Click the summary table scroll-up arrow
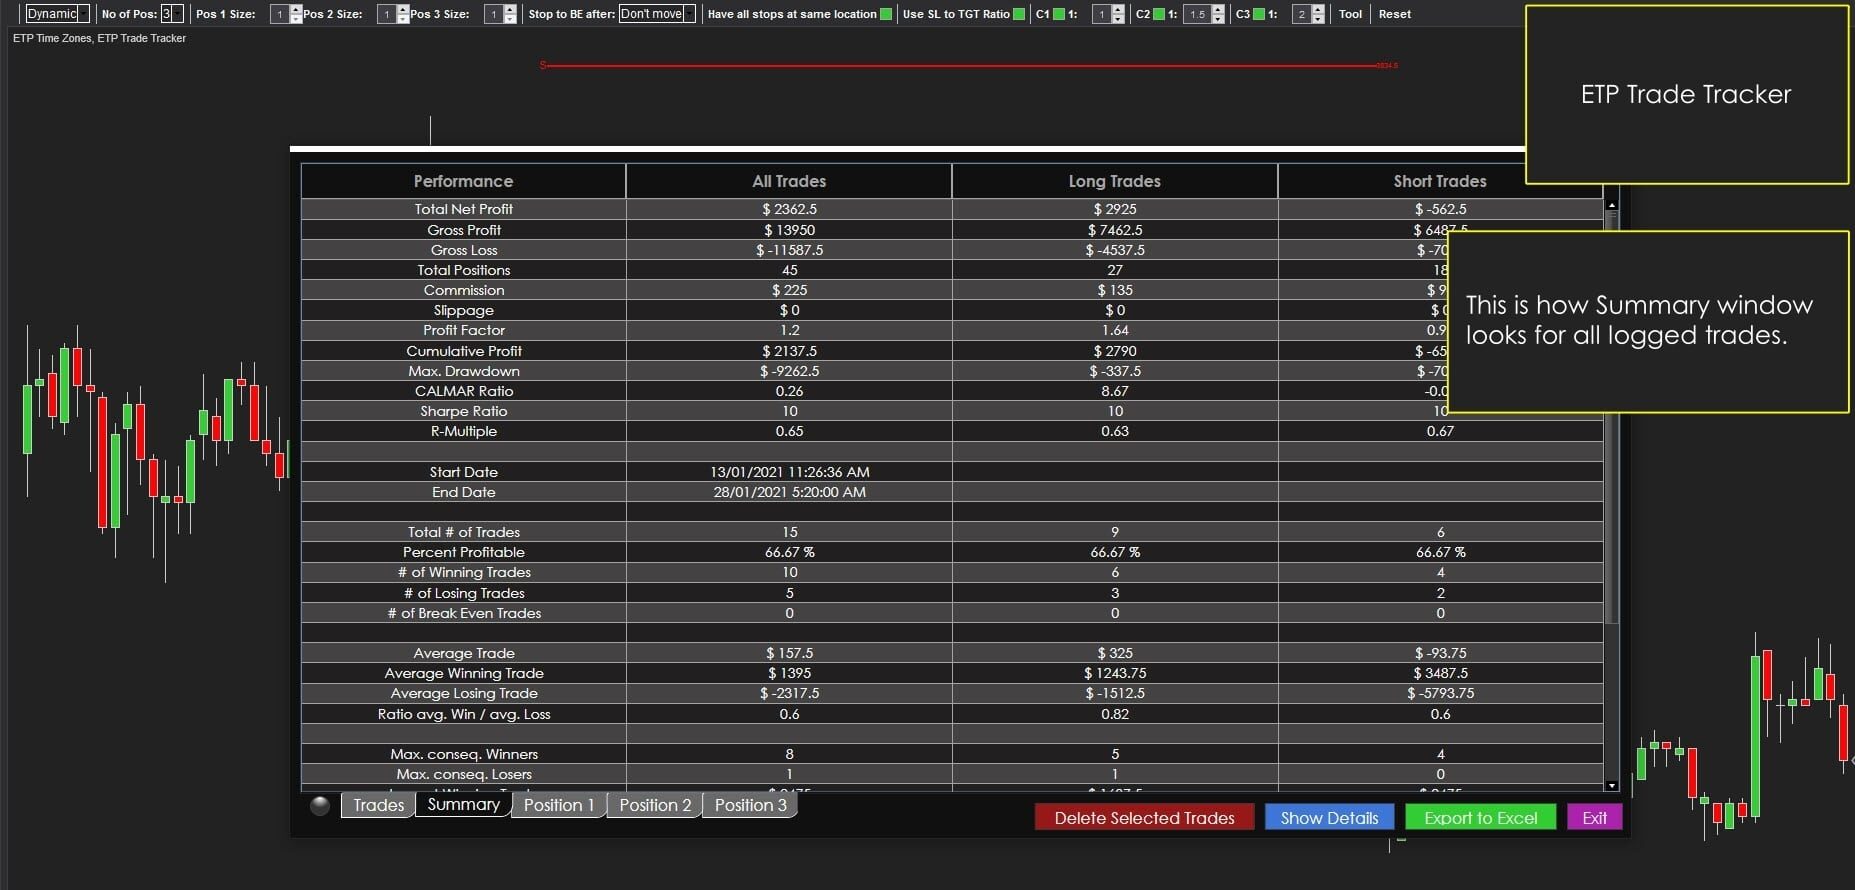Image resolution: width=1855 pixels, height=890 pixels. pyautogui.click(x=1611, y=205)
